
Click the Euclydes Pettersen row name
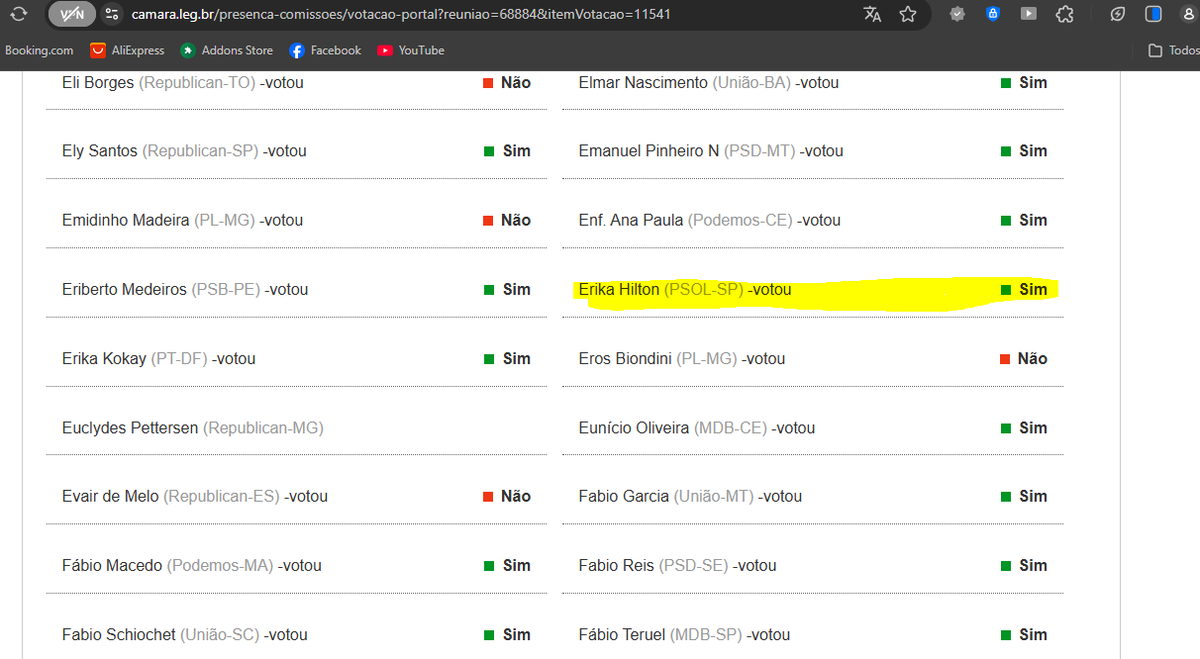(130, 428)
